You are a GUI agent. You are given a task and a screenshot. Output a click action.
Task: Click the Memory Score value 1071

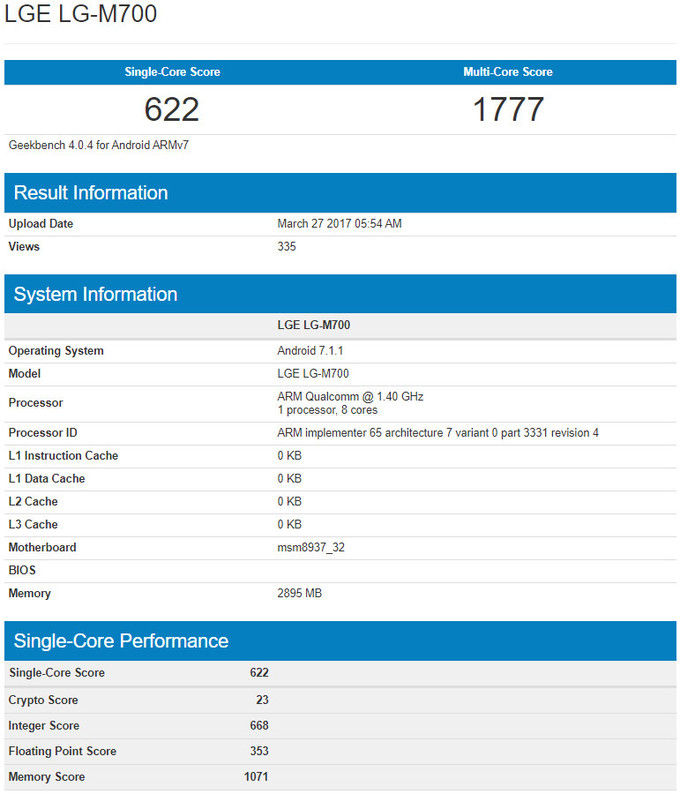click(256, 777)
